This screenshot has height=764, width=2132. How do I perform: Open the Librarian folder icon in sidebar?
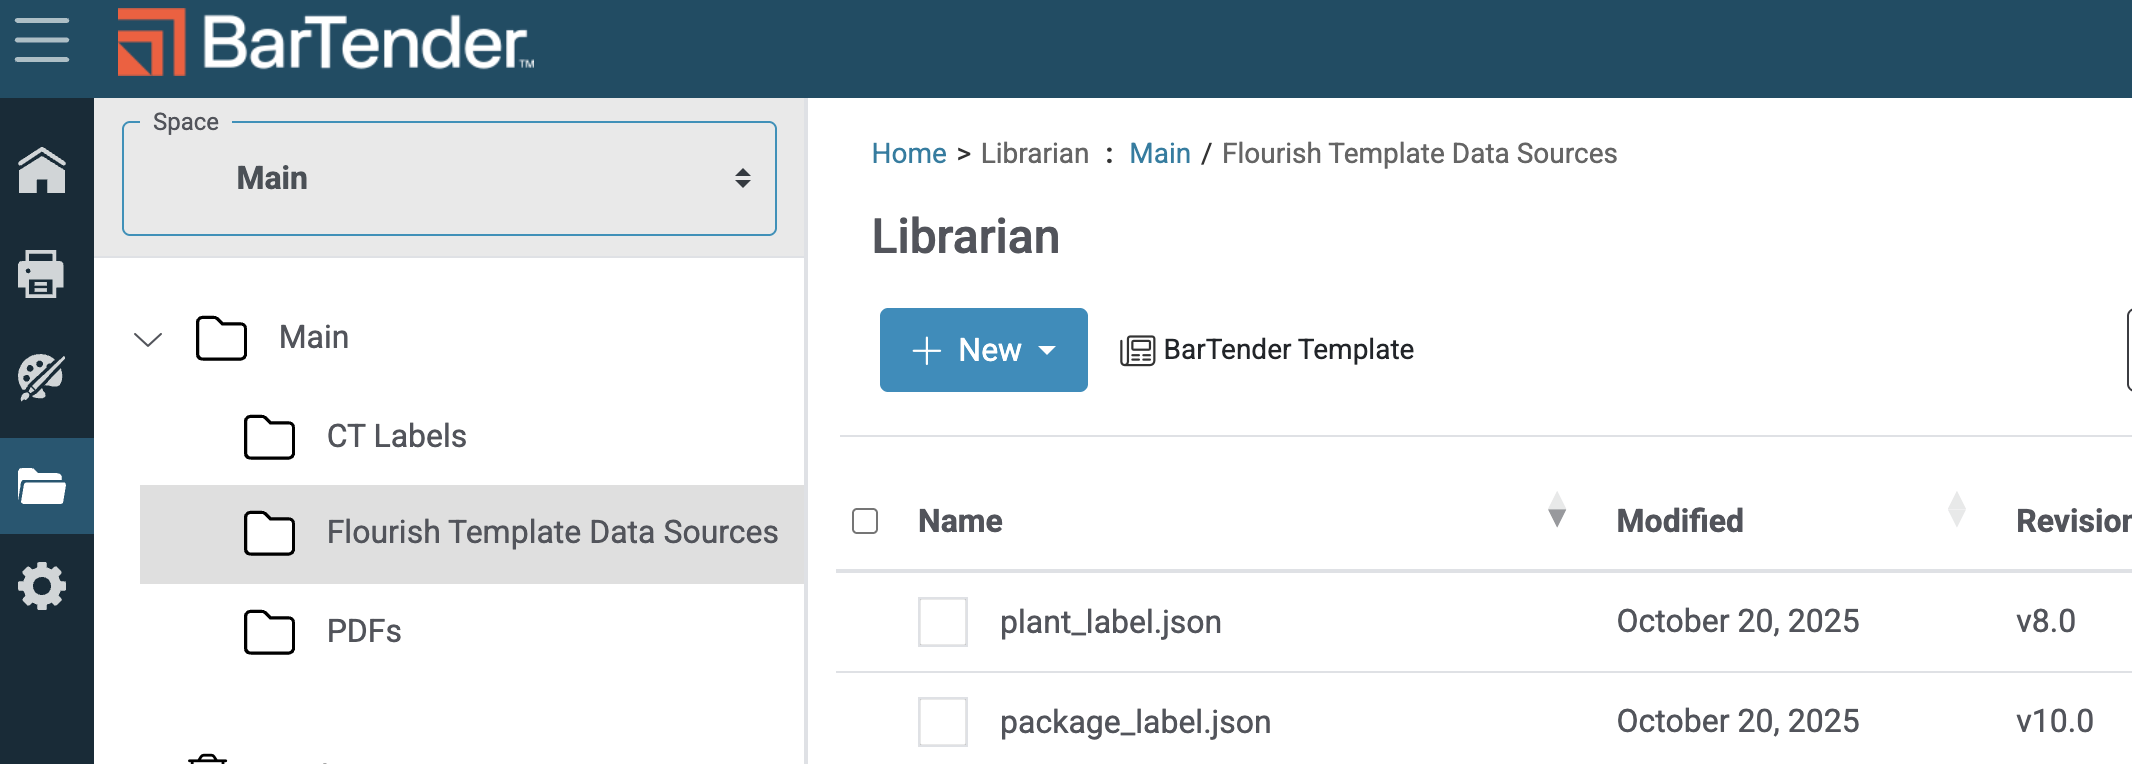[x=42, y=487]
